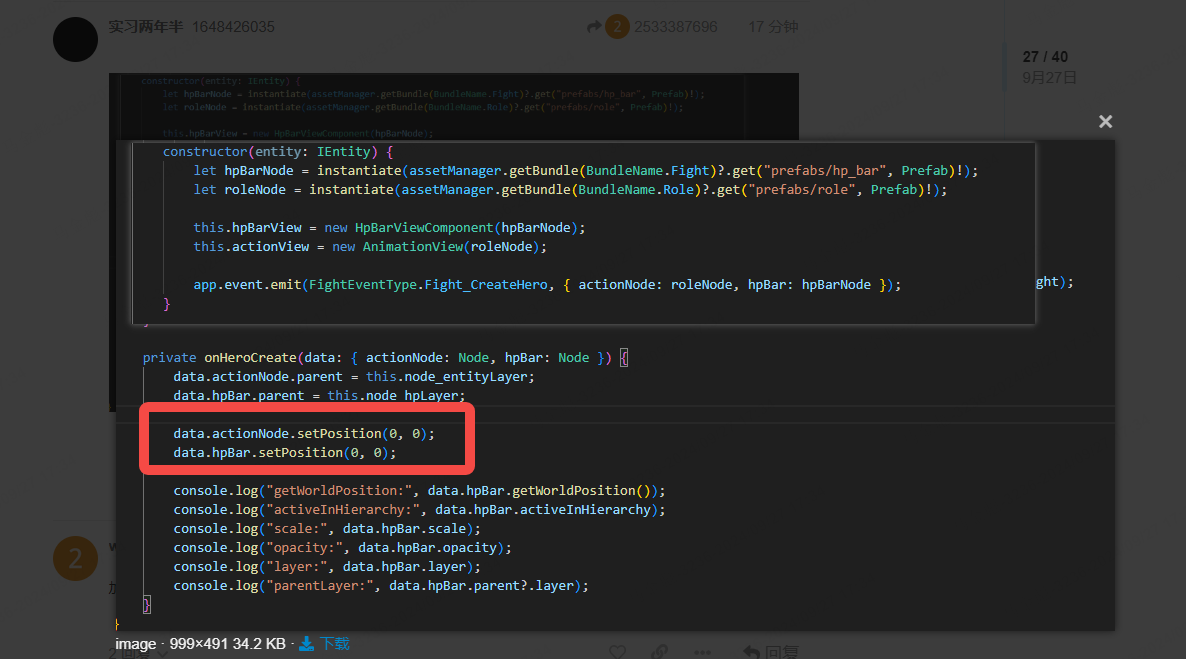Click the 27 / 40 timeline position indicator
Image resolution: width=1186 pixels, height=659 pixels.
coord(1045,57)
